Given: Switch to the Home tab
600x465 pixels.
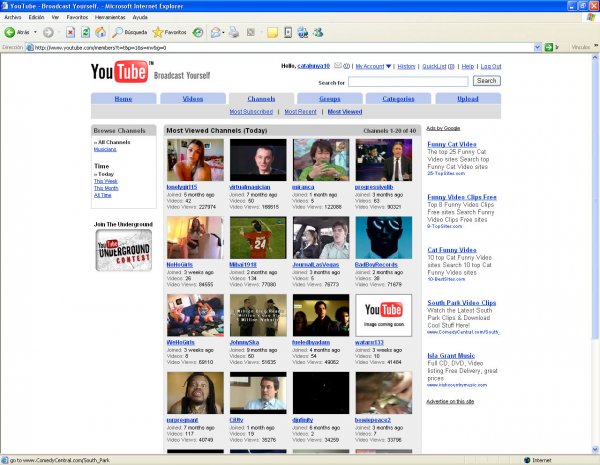Looking at the screenshot, I should tap(123, 99).
